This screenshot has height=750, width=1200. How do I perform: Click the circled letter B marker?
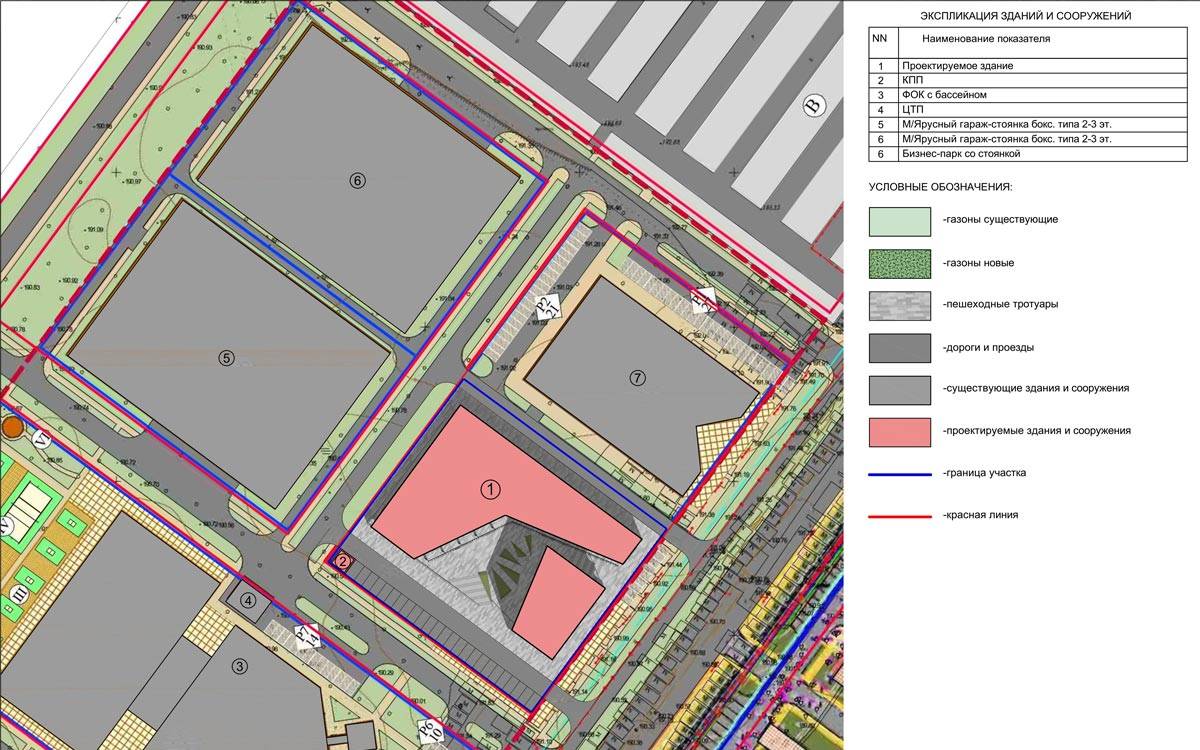(x=814, y=105)
